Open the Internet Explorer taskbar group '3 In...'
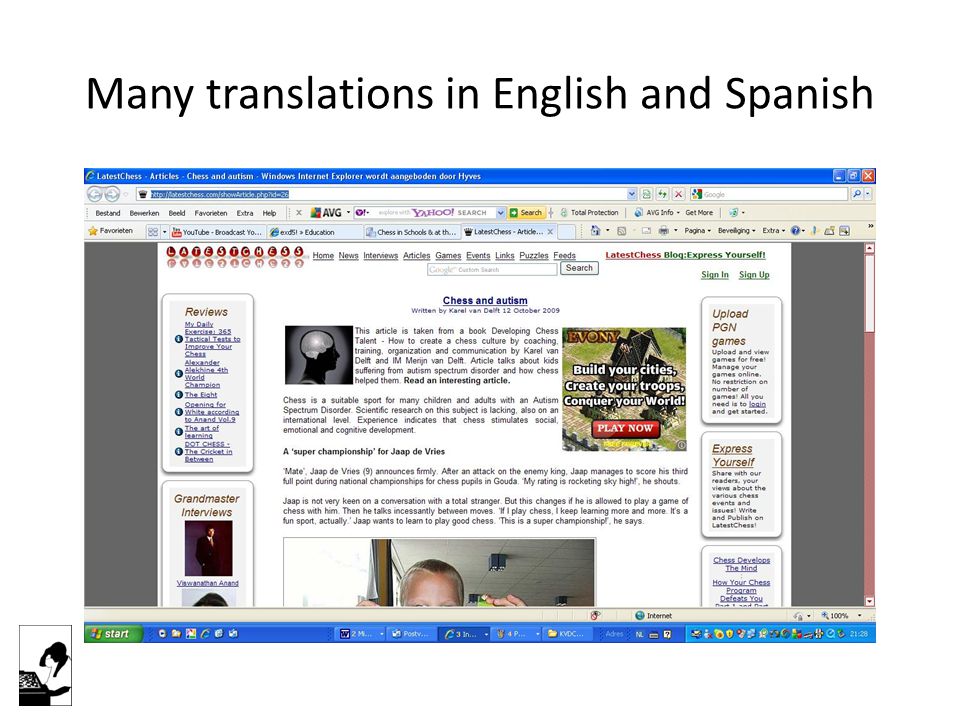 coord(466,634)
